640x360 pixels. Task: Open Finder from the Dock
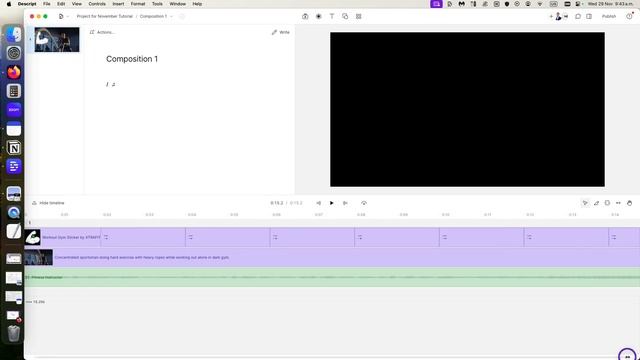click(13, 34)
